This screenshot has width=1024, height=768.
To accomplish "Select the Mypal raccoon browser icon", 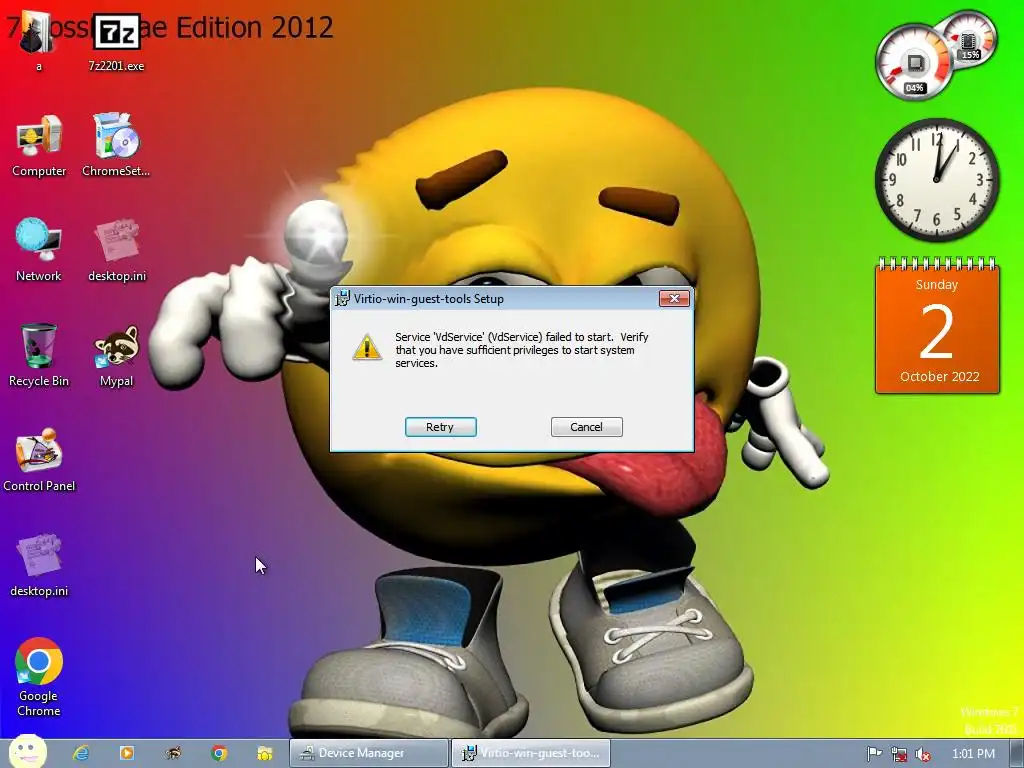I will [x=116, y=356].
